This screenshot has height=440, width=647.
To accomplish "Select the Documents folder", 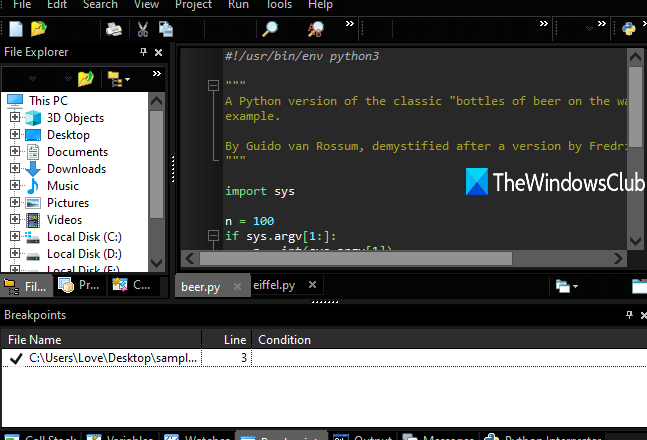I will coord(78,152).
